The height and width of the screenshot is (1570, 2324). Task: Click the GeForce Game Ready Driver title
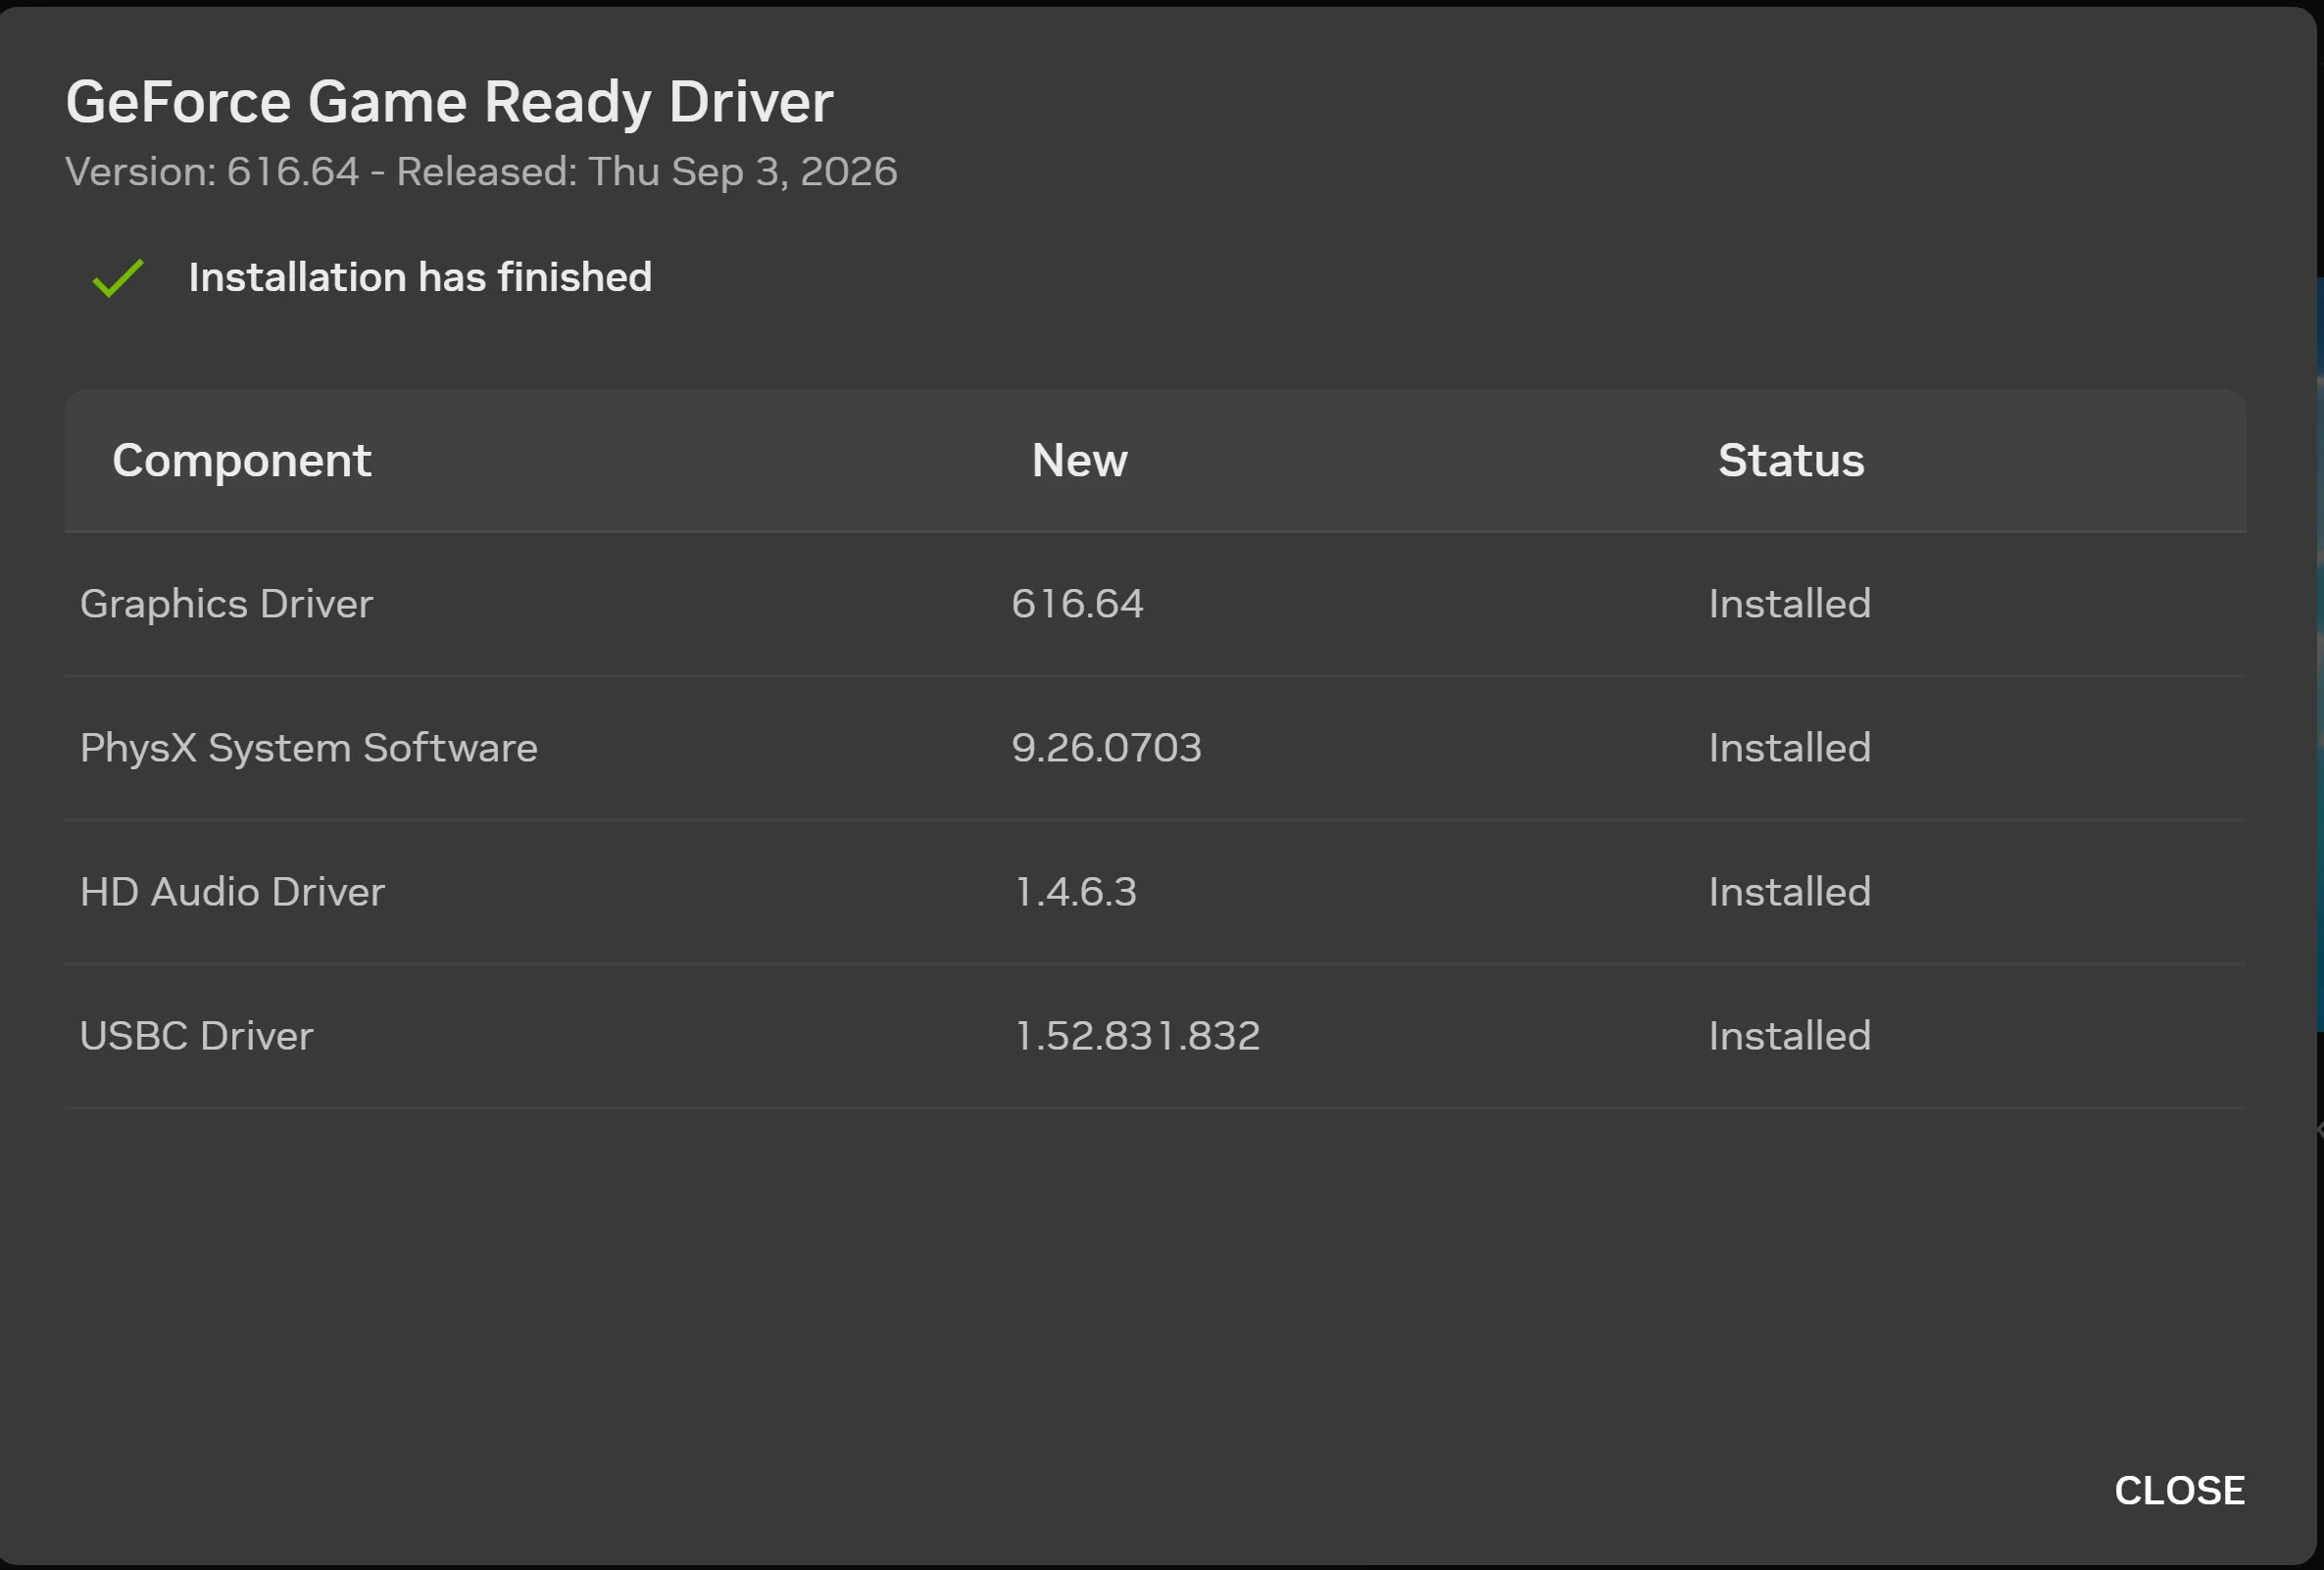tap(449, 102)
